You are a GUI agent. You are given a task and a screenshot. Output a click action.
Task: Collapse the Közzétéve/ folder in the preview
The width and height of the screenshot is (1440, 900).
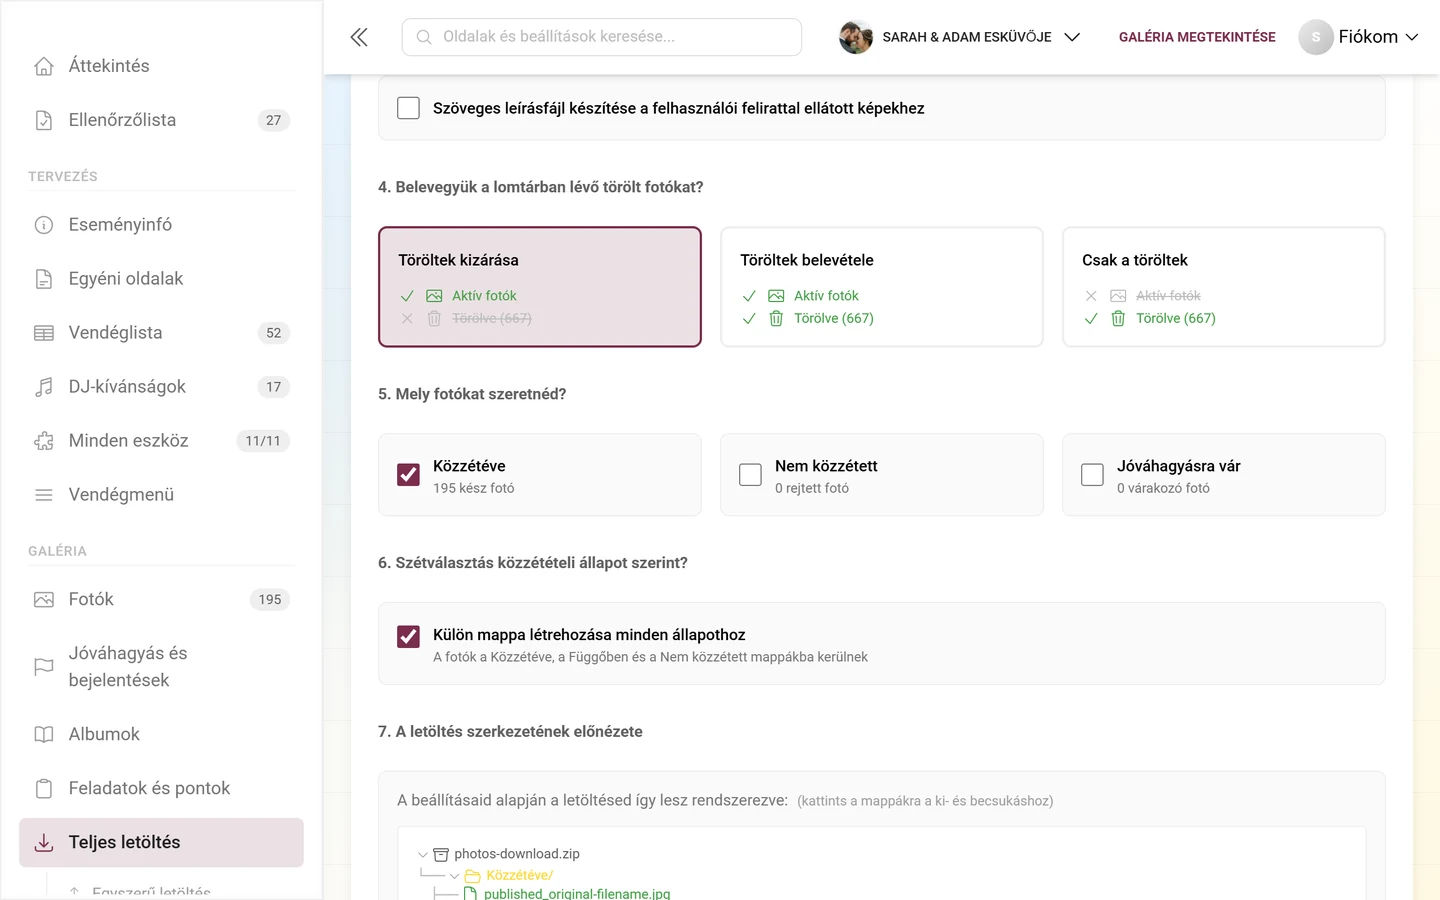click(x=455, y=876)
